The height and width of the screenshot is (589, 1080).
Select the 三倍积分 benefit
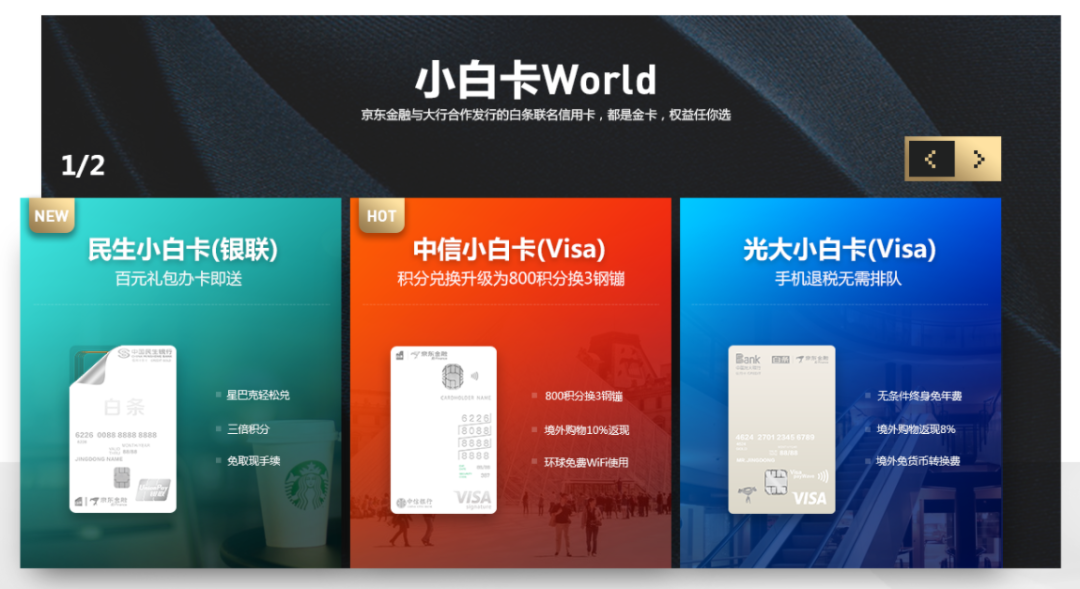[x=248, y=428]
